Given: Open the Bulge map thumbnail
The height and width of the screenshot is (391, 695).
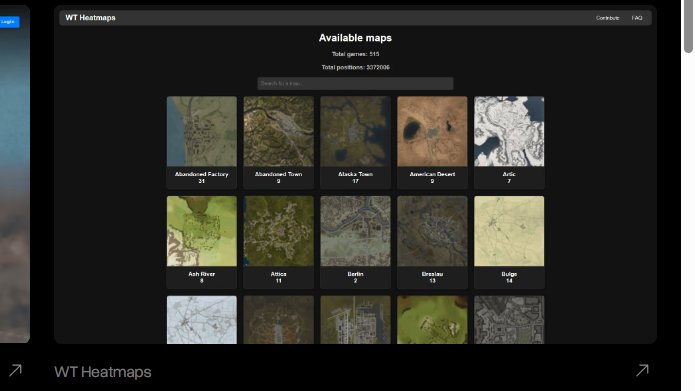Looking at the screenshot, I should pyautogui.click(x=509, y=231).
